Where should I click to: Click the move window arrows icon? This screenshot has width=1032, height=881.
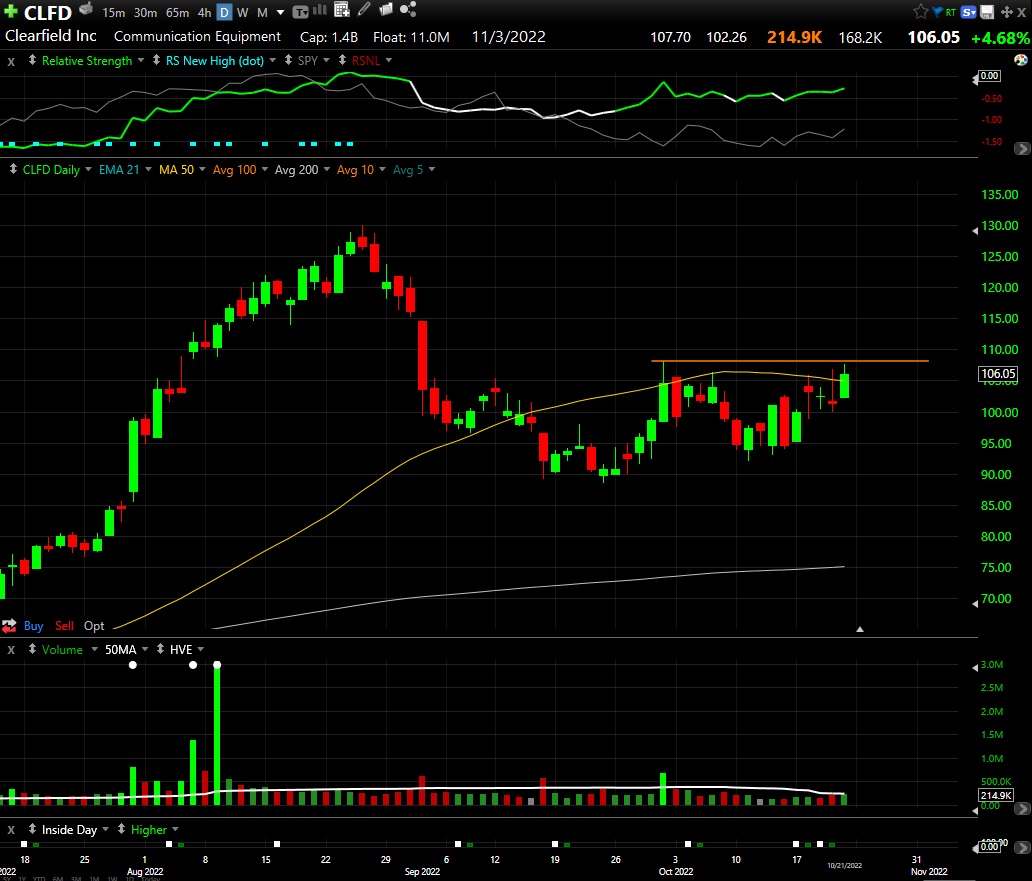point(1006,12)
